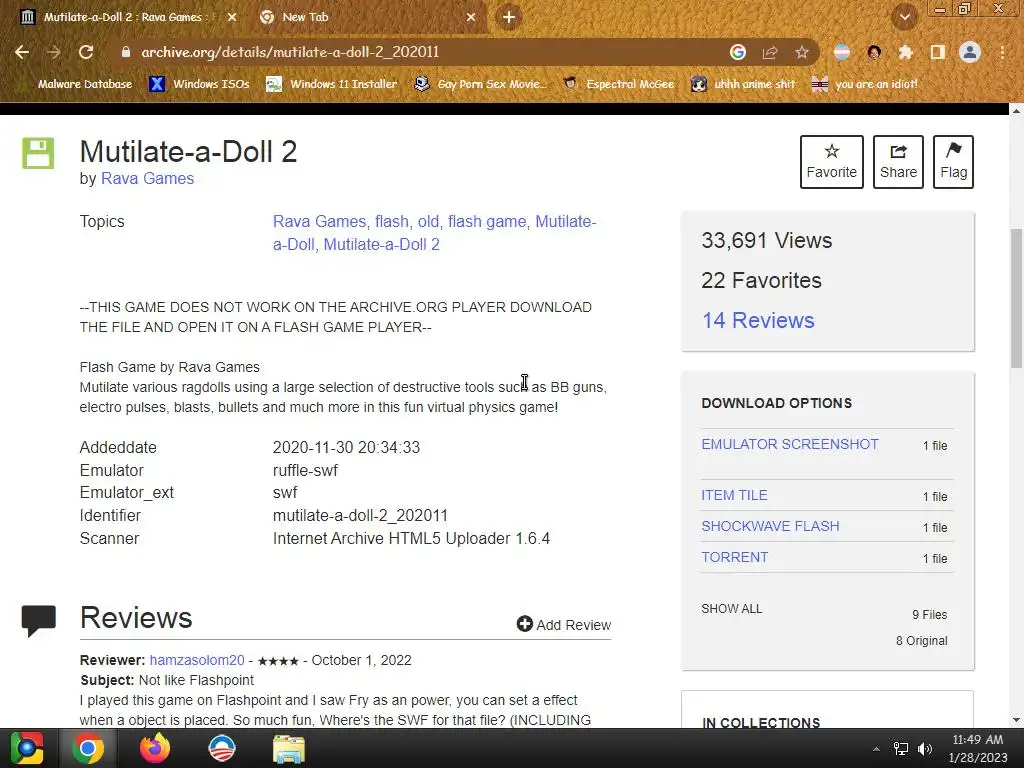Open the Rava Games author link
The width and height of the screenshot is (1024, 768).
[x=148, y=178]
